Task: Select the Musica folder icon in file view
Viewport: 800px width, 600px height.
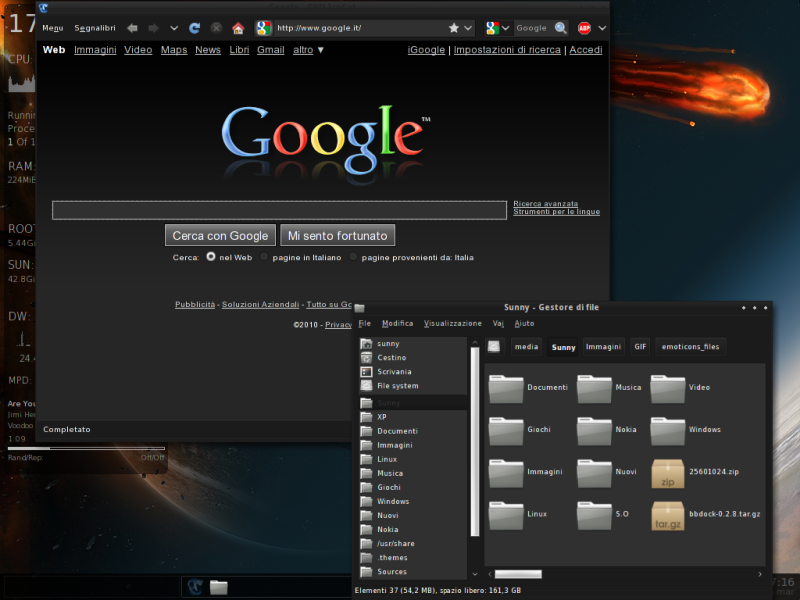Action: click(x=594, y=389)
